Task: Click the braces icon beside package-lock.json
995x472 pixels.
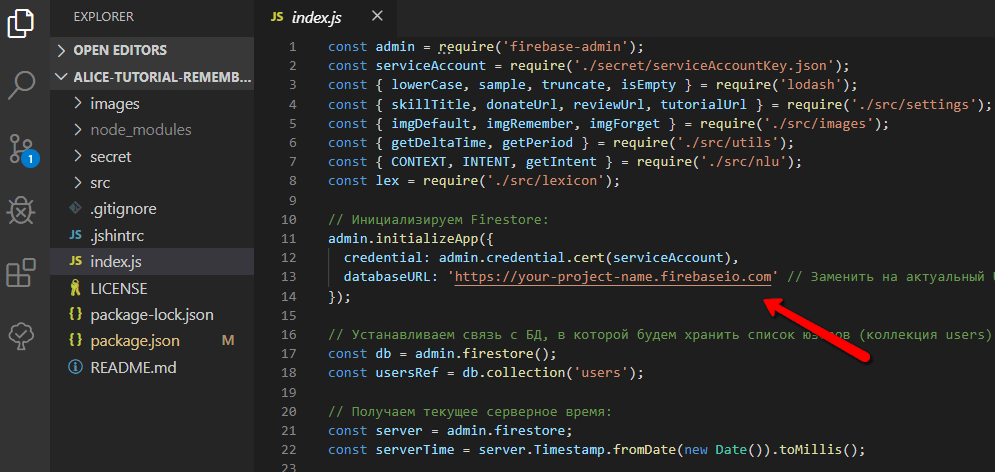Action: [x=76, y=315]
